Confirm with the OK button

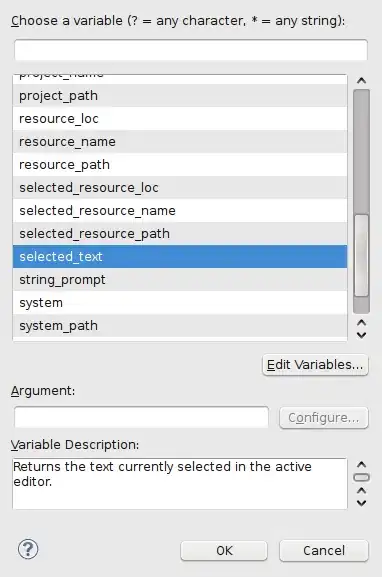coord(224,551)
